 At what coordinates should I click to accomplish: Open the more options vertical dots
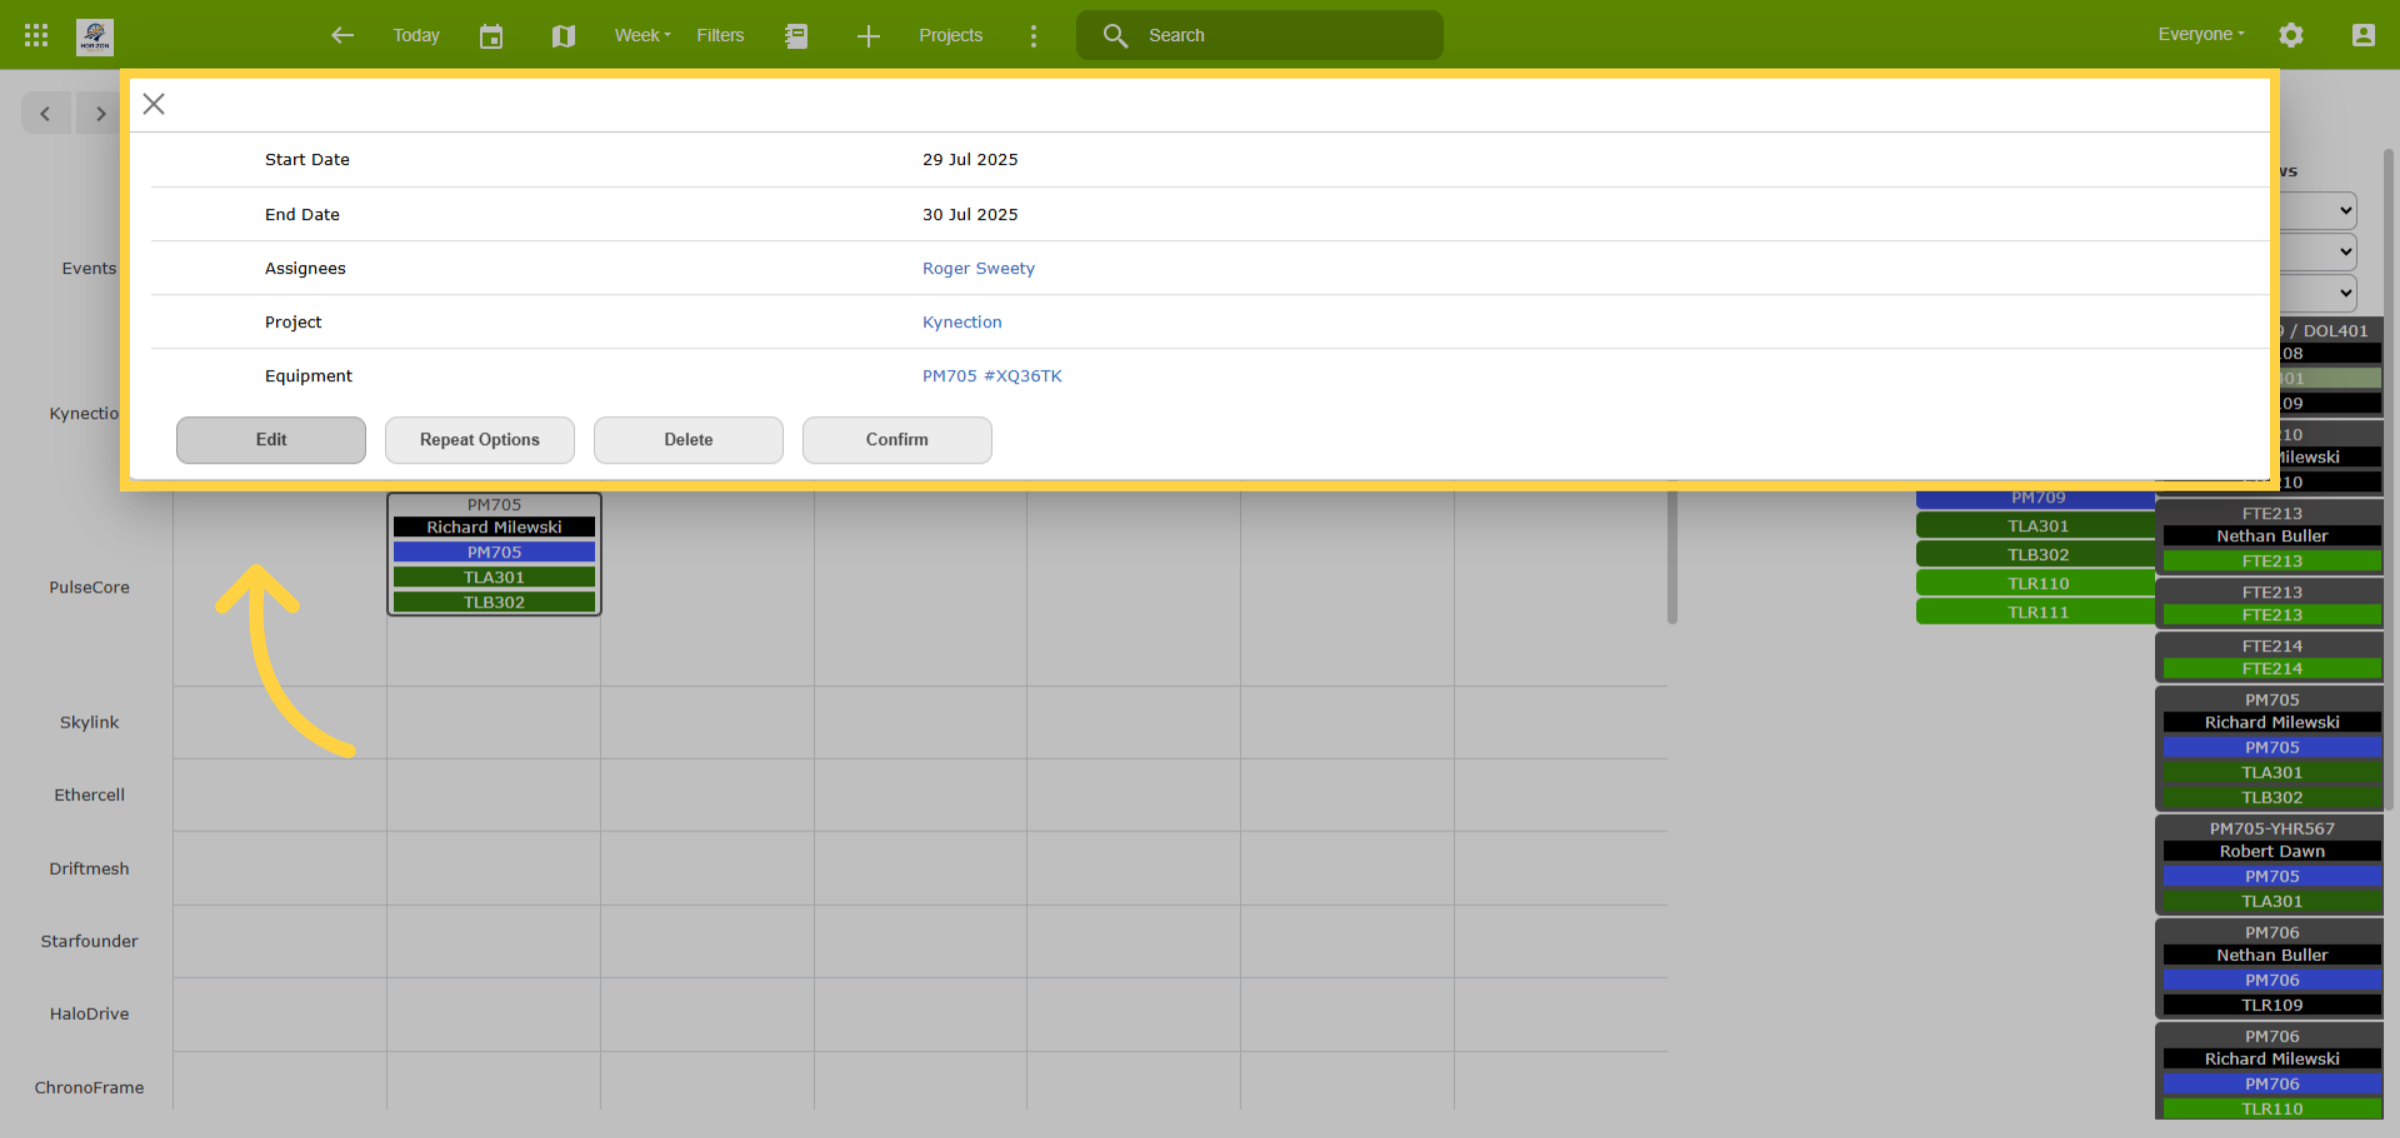pos(1034,36)
